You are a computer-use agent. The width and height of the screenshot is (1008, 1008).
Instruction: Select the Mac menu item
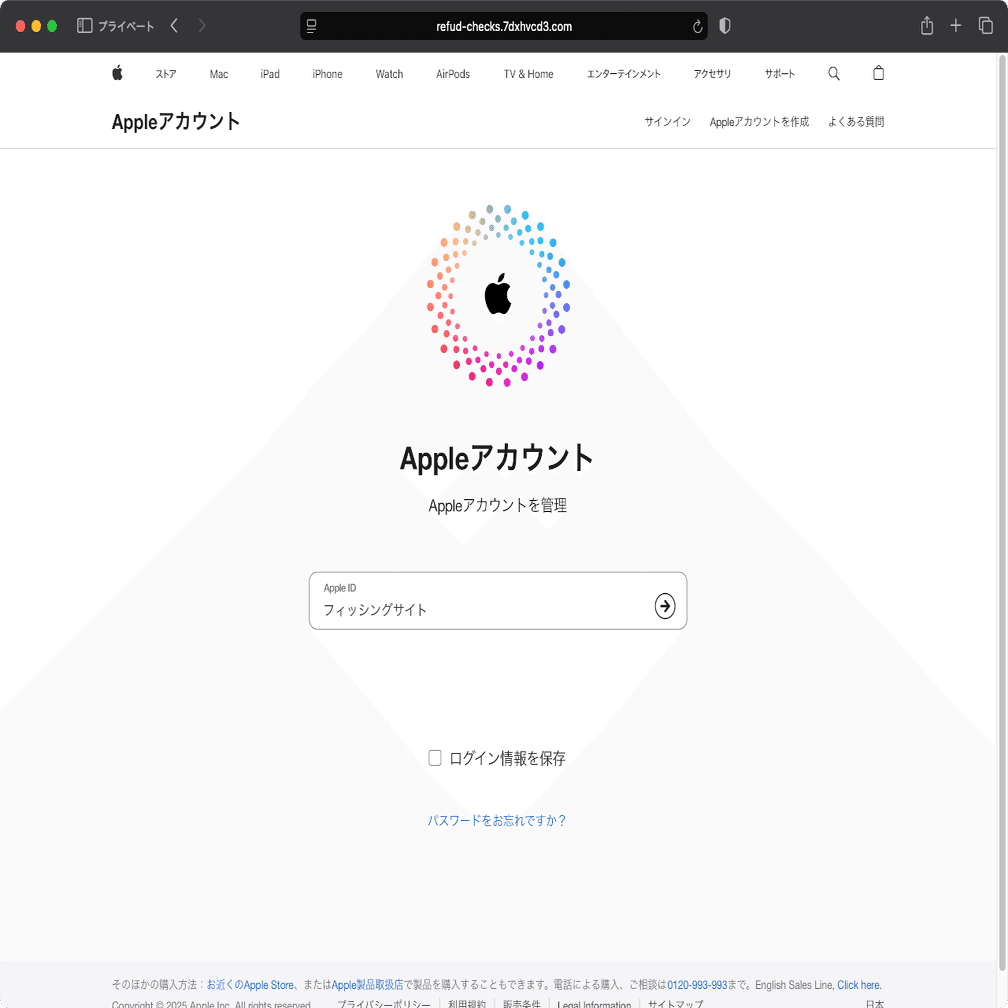click(x=218, y=73)
